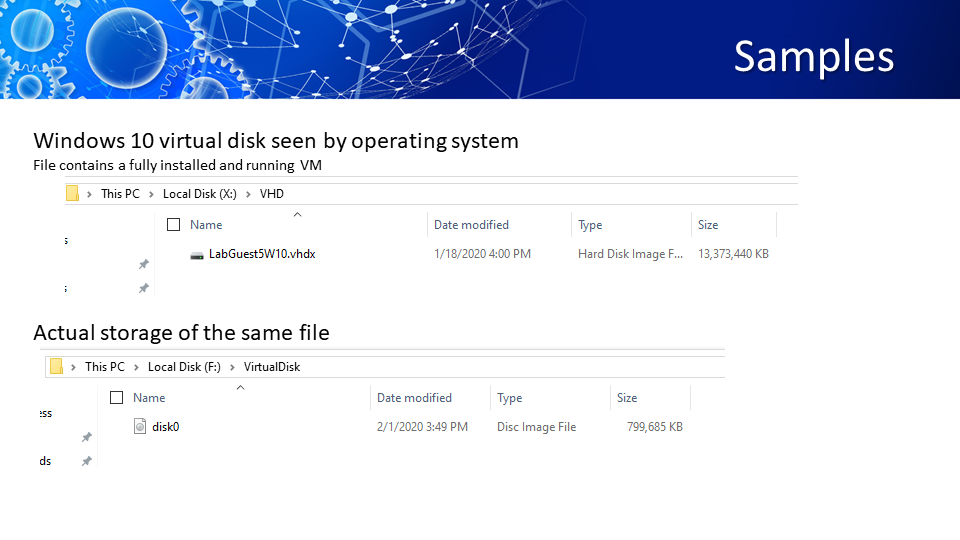Sort the VHD folder by the Size column
Image resolution: width=960 pixels, height=540 pixels.
coord(708,225)
